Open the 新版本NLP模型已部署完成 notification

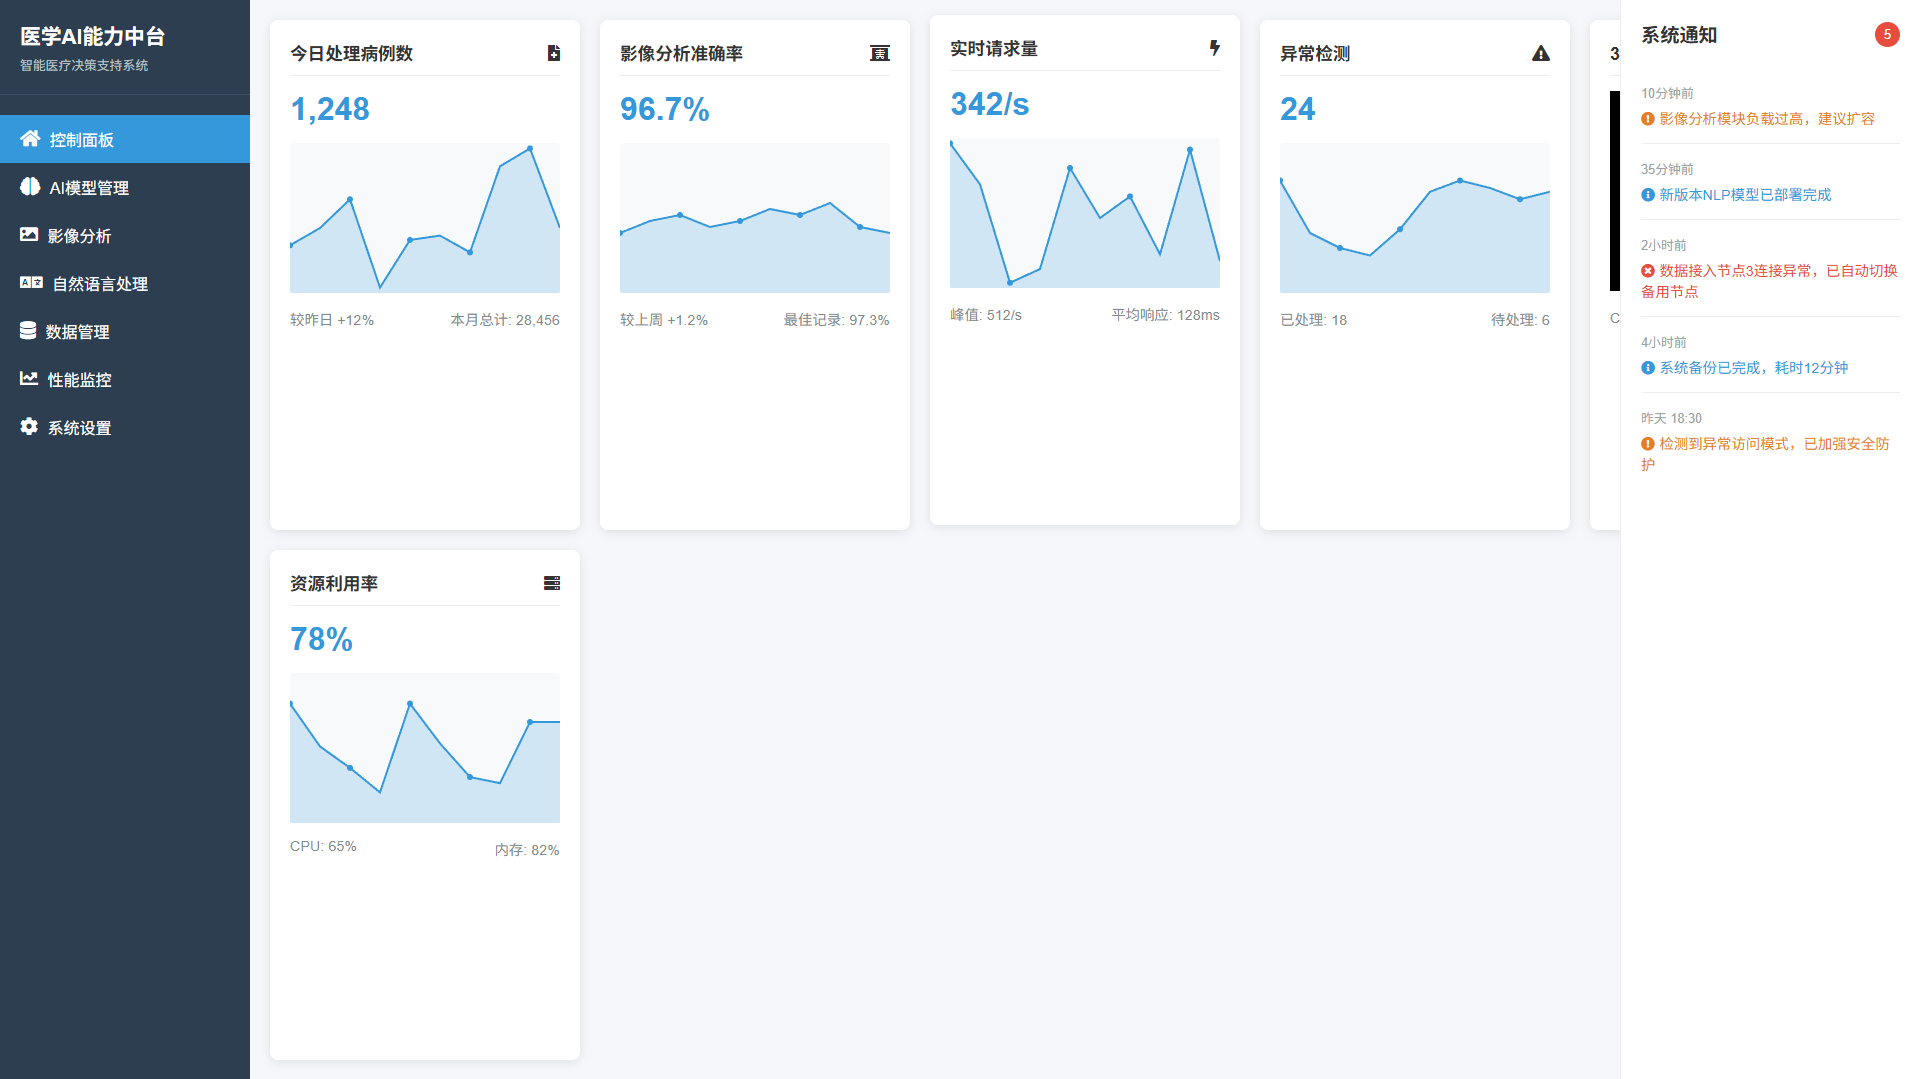click(1744, 195)
